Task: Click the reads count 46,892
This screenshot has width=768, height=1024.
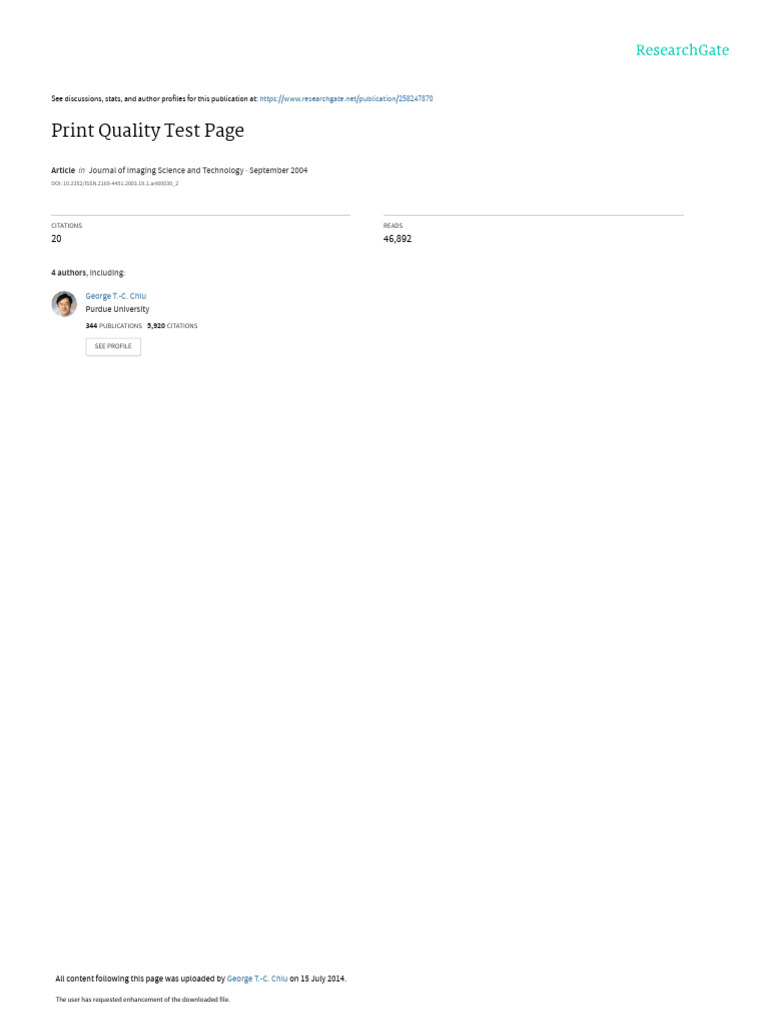Action: click(397, 238)
